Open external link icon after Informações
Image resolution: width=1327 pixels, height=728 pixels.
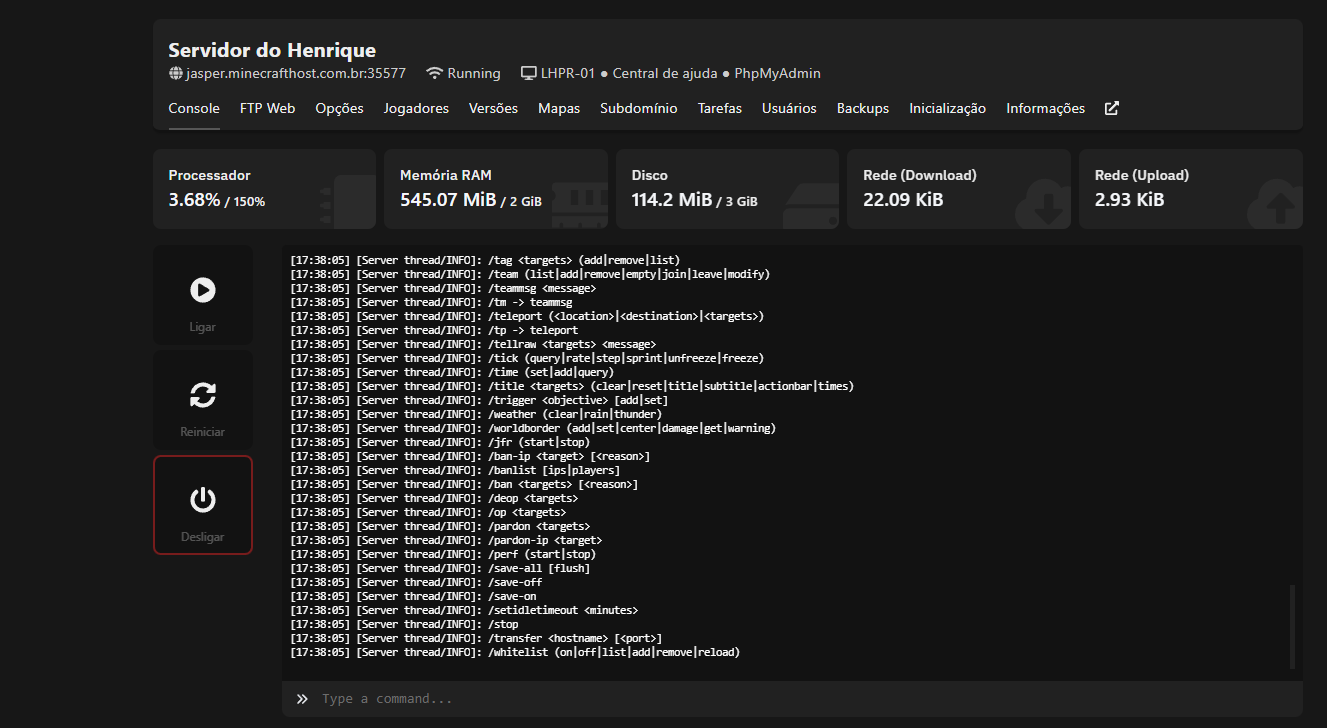click(x=1111, y=108)
